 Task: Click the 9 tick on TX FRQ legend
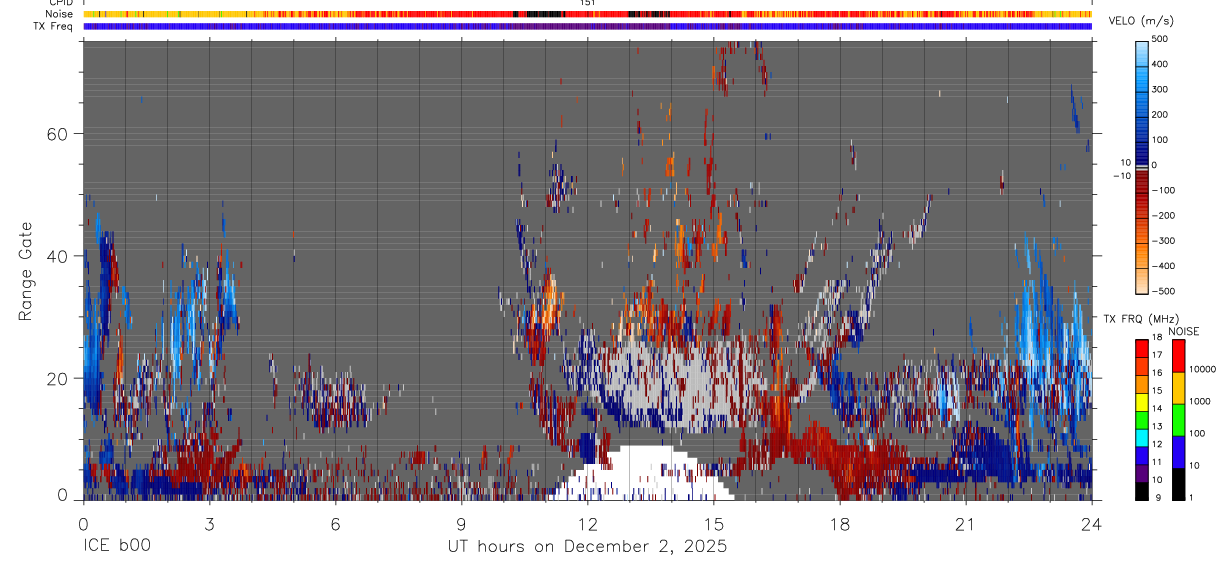(x=1160, y=497)
